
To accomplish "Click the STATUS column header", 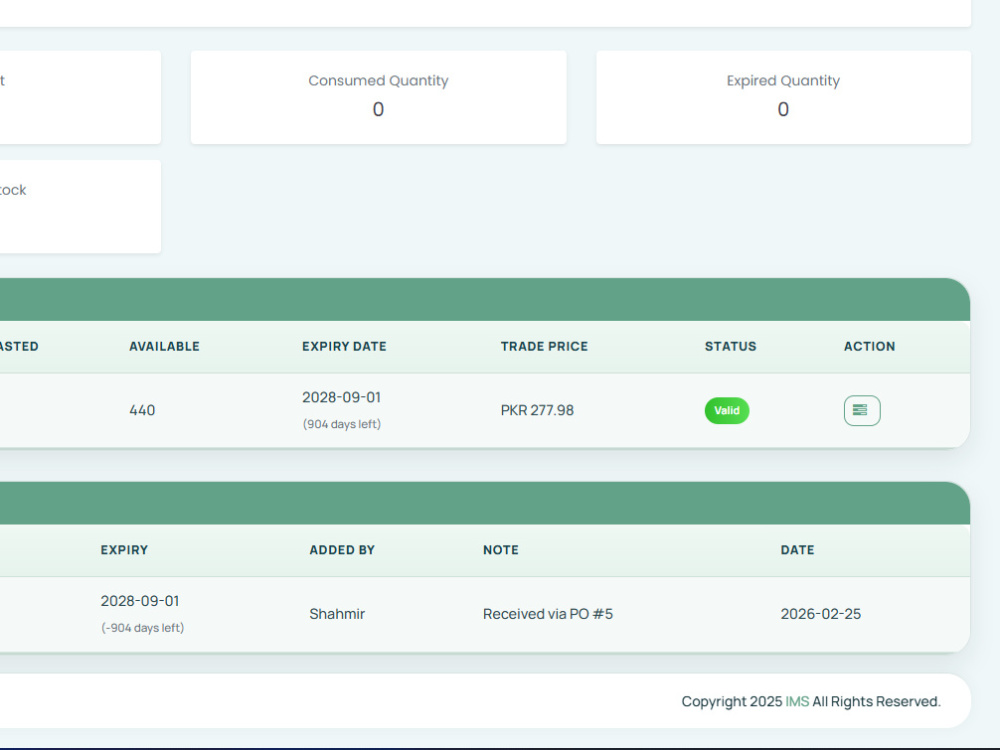I will (730, 346).
